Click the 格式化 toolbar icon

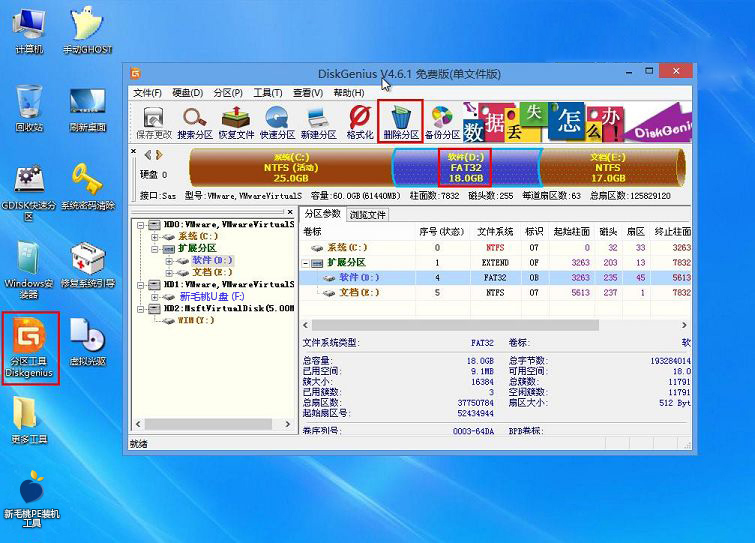pyautogui.click(x=360, y=122)
